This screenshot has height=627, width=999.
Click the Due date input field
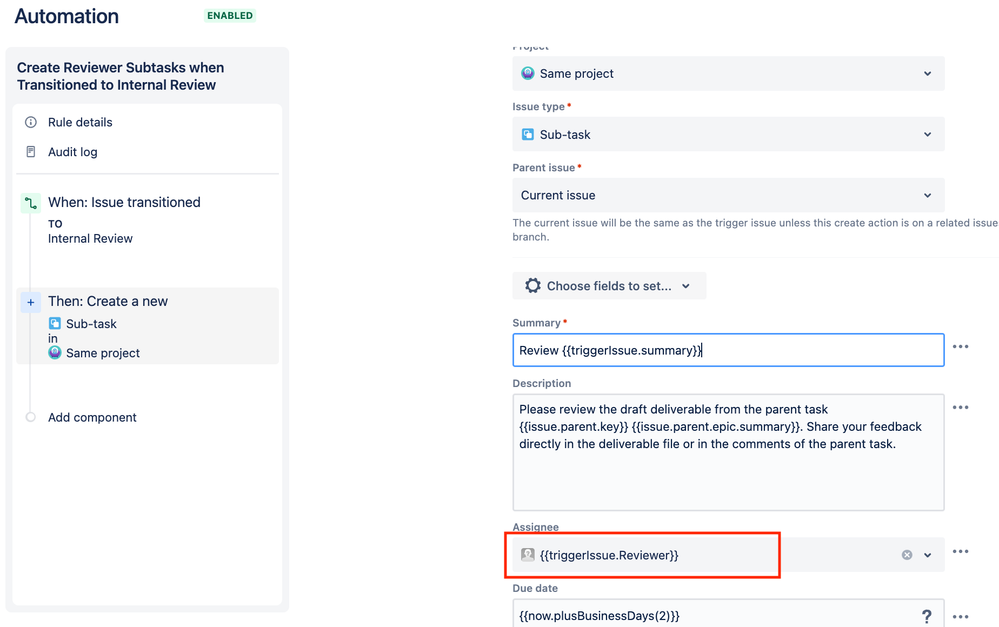tap(728, 615)
